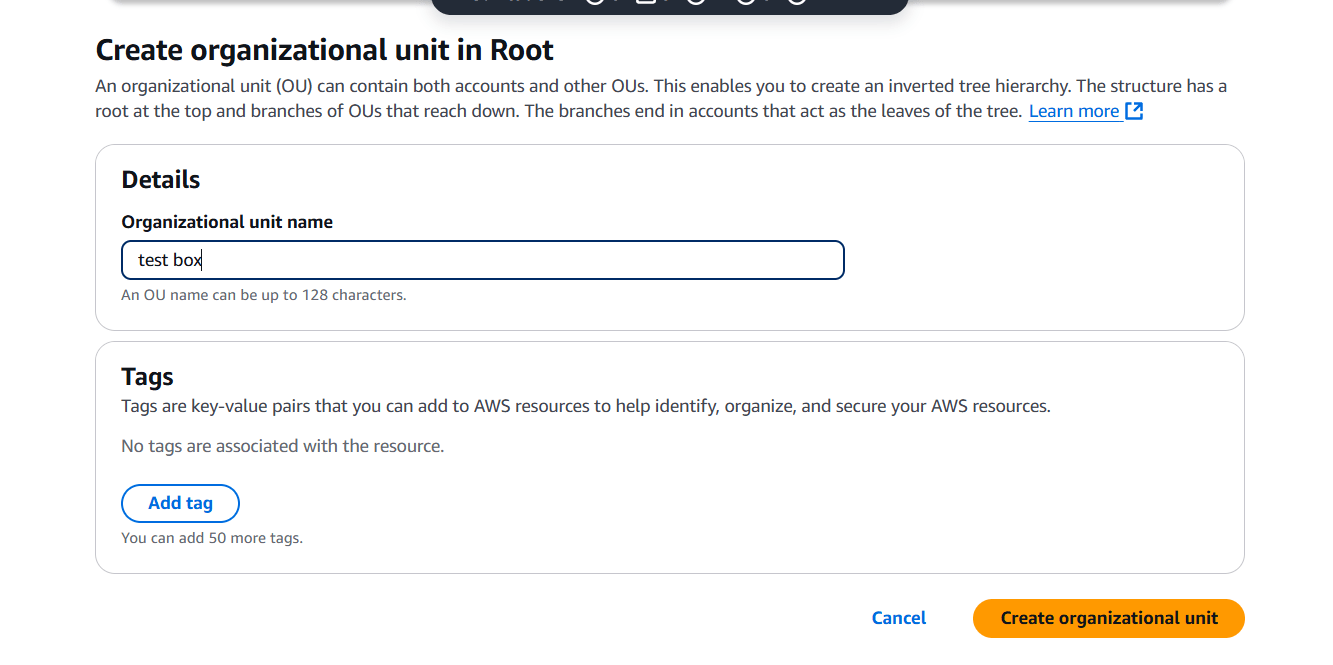
Task: Click the Tags key-value pairs description text
Action: pyautogui.click(x=585, y=407)
